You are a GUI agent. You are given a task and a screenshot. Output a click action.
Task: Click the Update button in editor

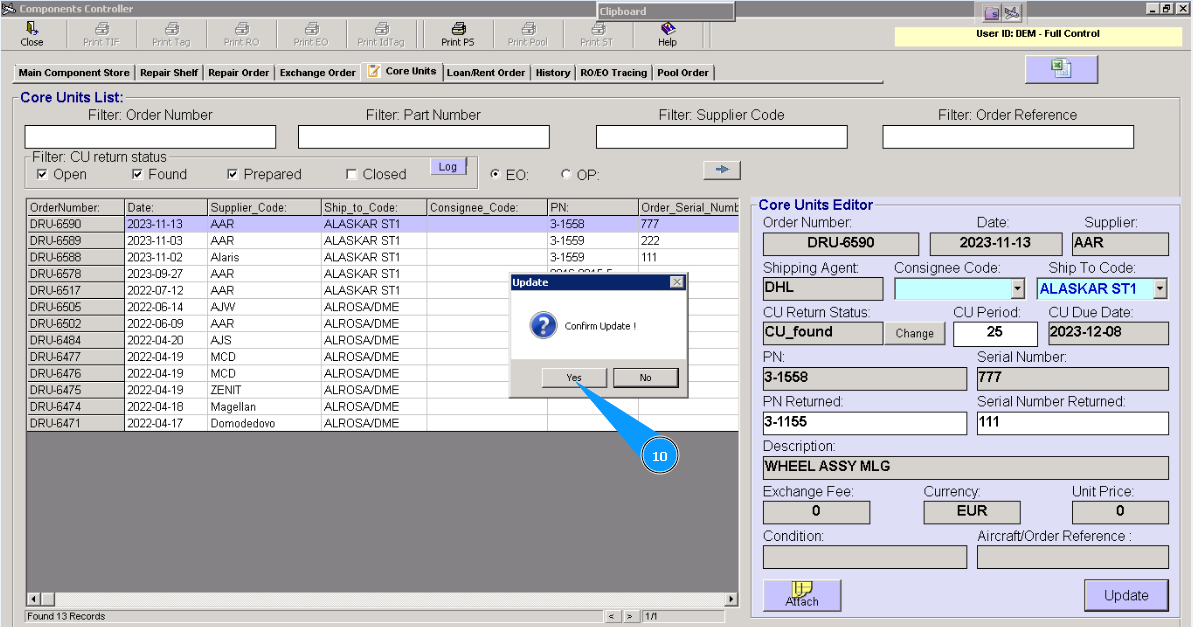pyautogui.click(x=1126, y=595)
